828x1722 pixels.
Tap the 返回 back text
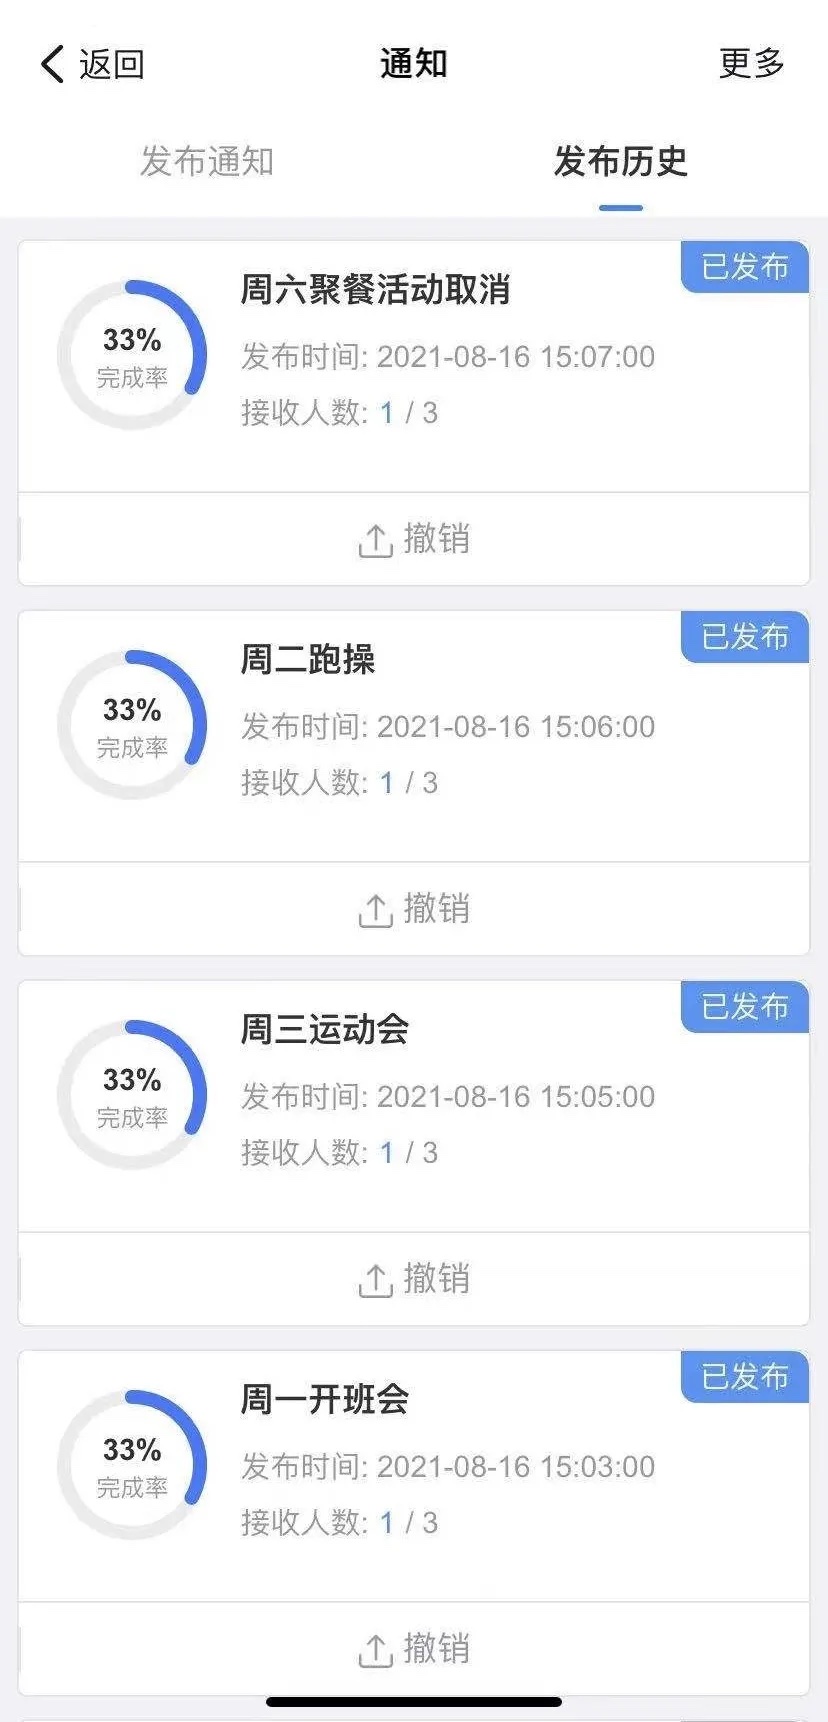[x=112, y=64]
